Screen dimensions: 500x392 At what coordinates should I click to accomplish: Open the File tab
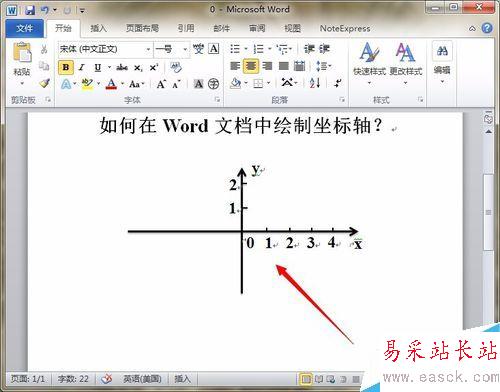[24, 28]
